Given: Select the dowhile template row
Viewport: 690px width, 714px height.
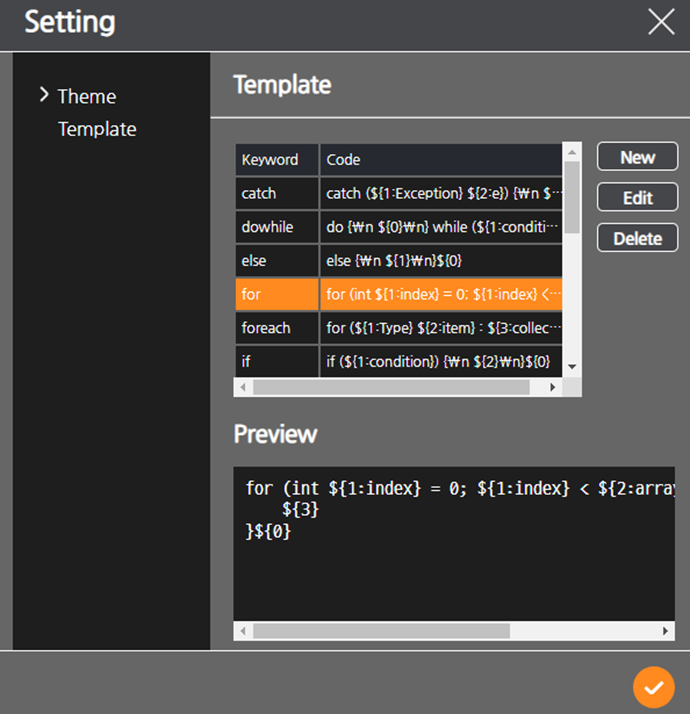Looking at the screenshot, I should click(x=277, y=227).
